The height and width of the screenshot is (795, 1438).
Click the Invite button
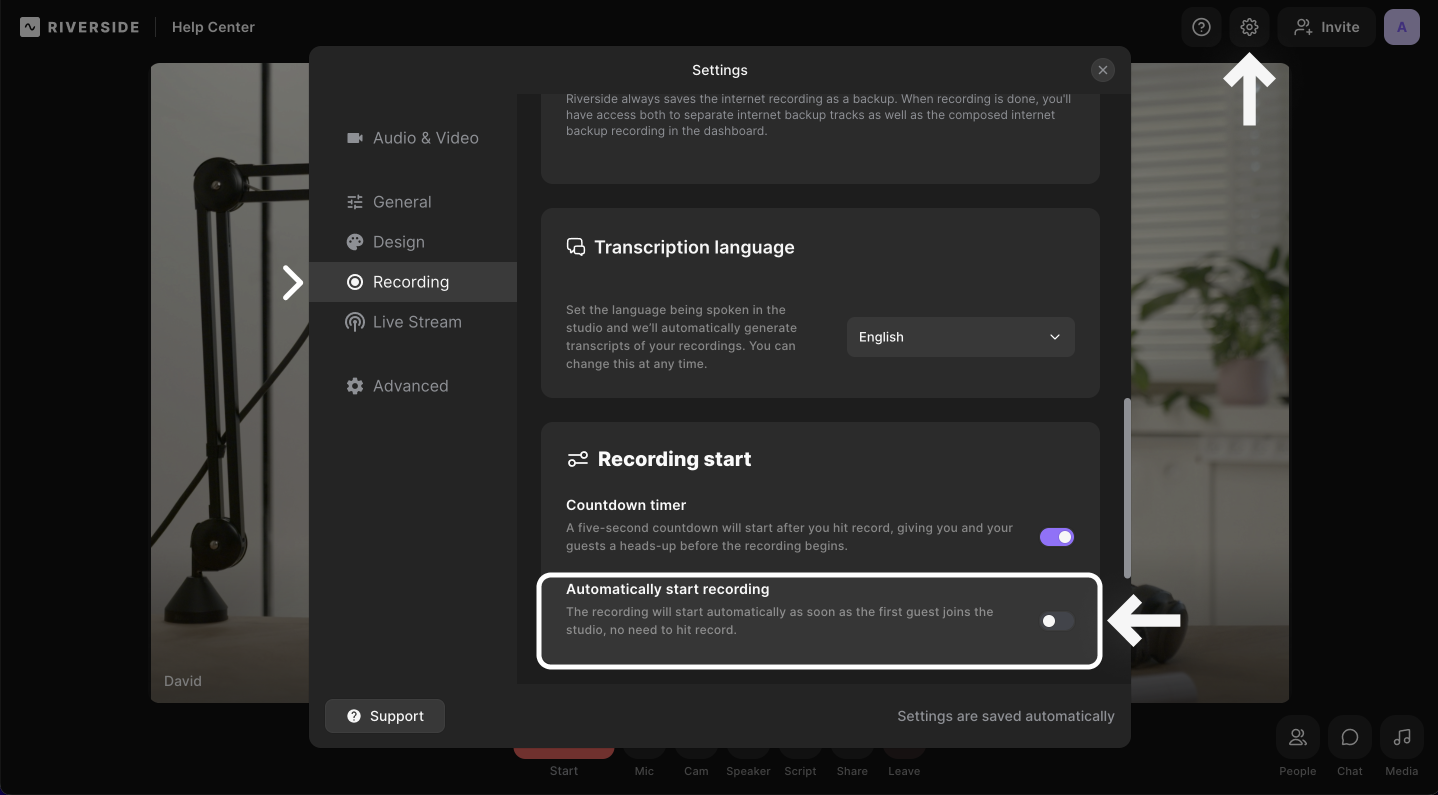(1326, 28)
